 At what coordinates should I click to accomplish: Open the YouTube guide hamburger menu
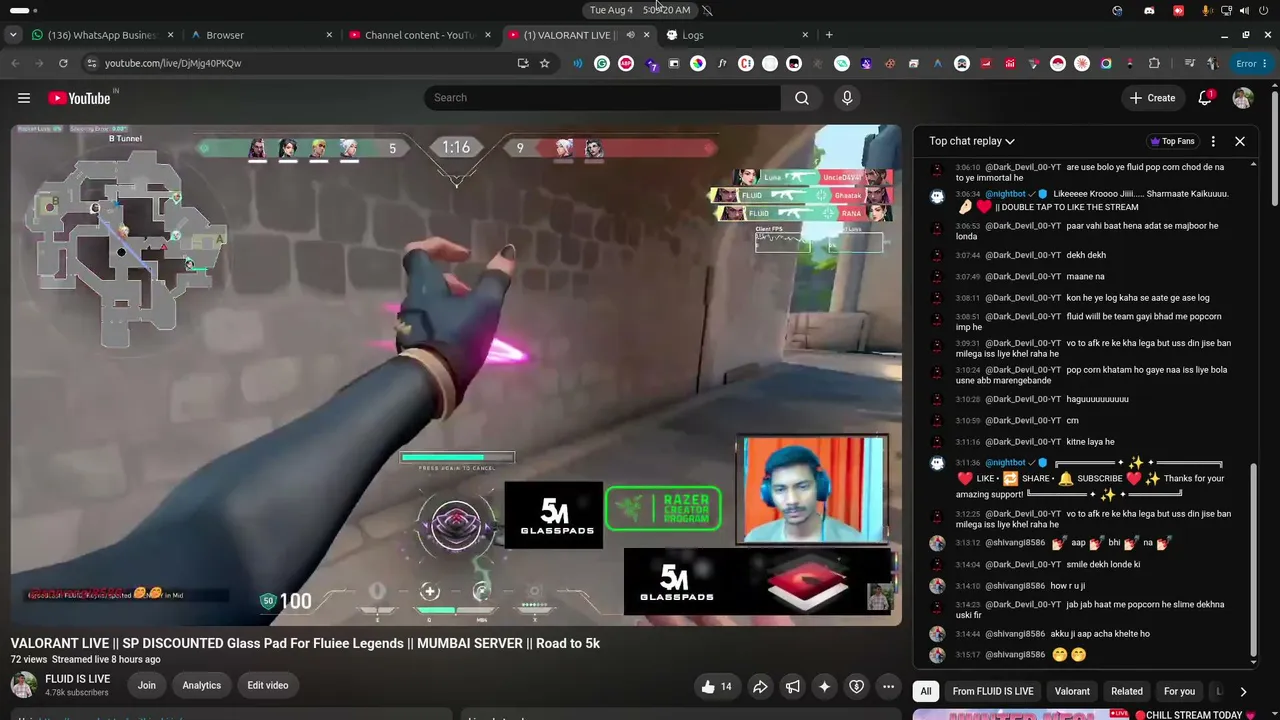[x=24, y=98]
